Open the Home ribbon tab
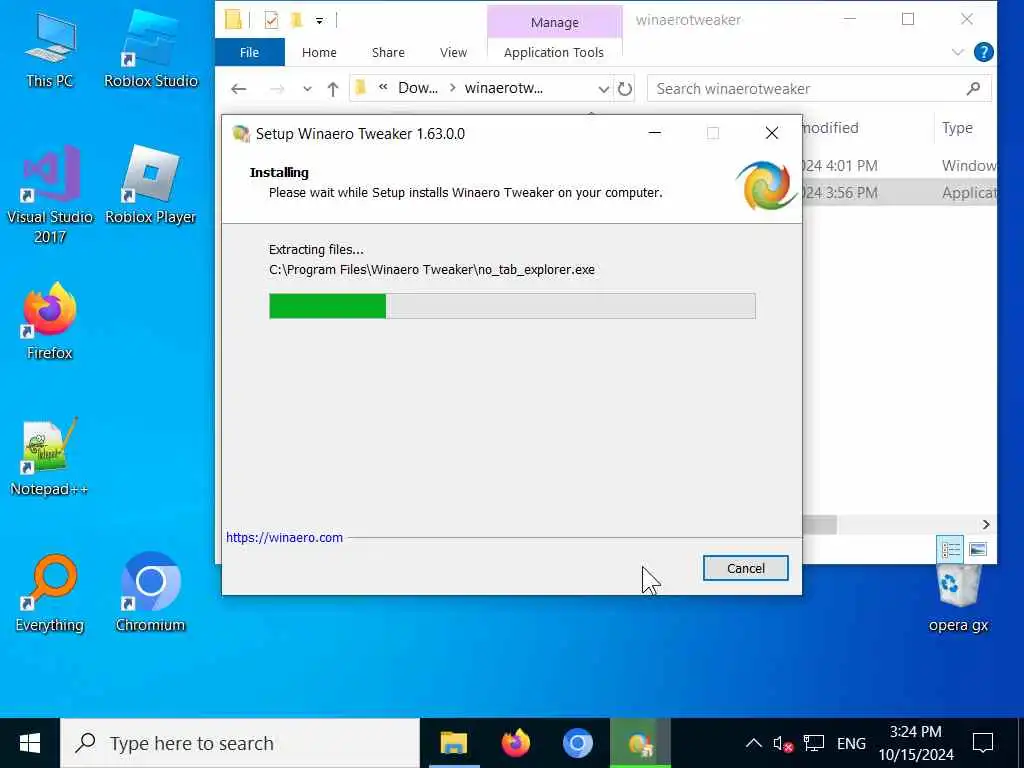Image resolution: width=1024 pixels, height=768 pixels. click(319, 52)
